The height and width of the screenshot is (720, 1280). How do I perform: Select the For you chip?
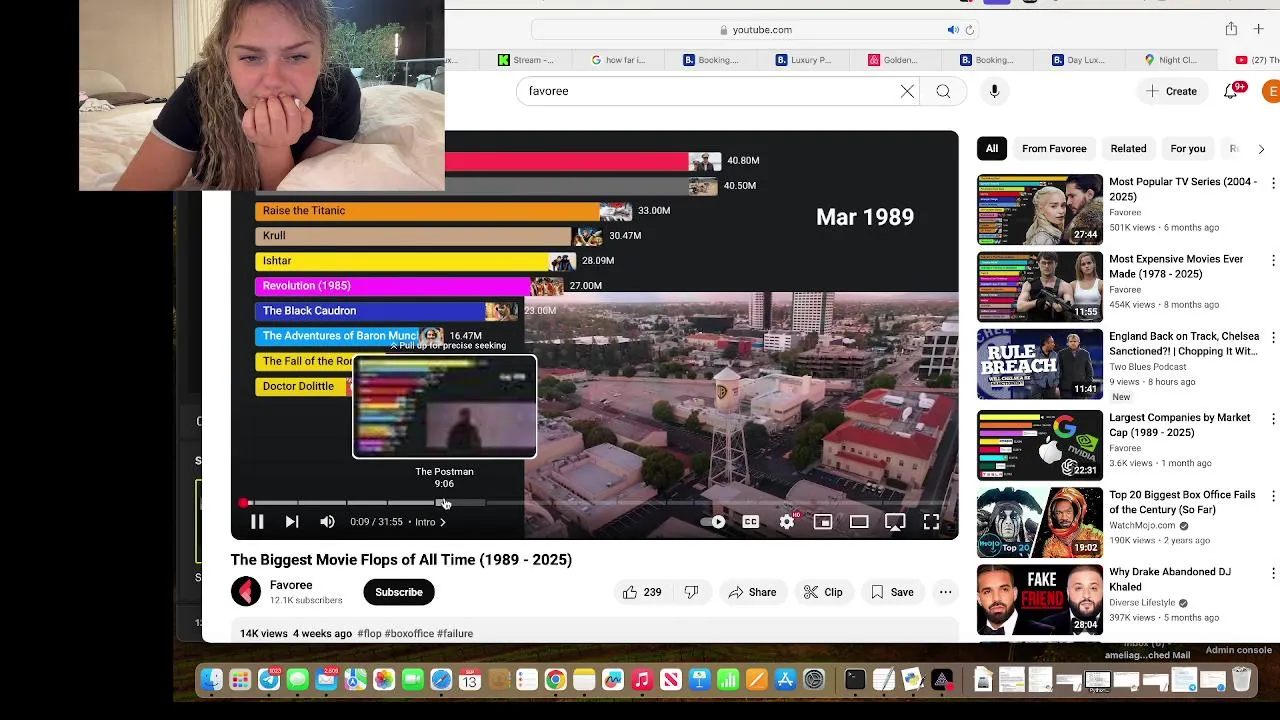click(x=1188, y=149)
